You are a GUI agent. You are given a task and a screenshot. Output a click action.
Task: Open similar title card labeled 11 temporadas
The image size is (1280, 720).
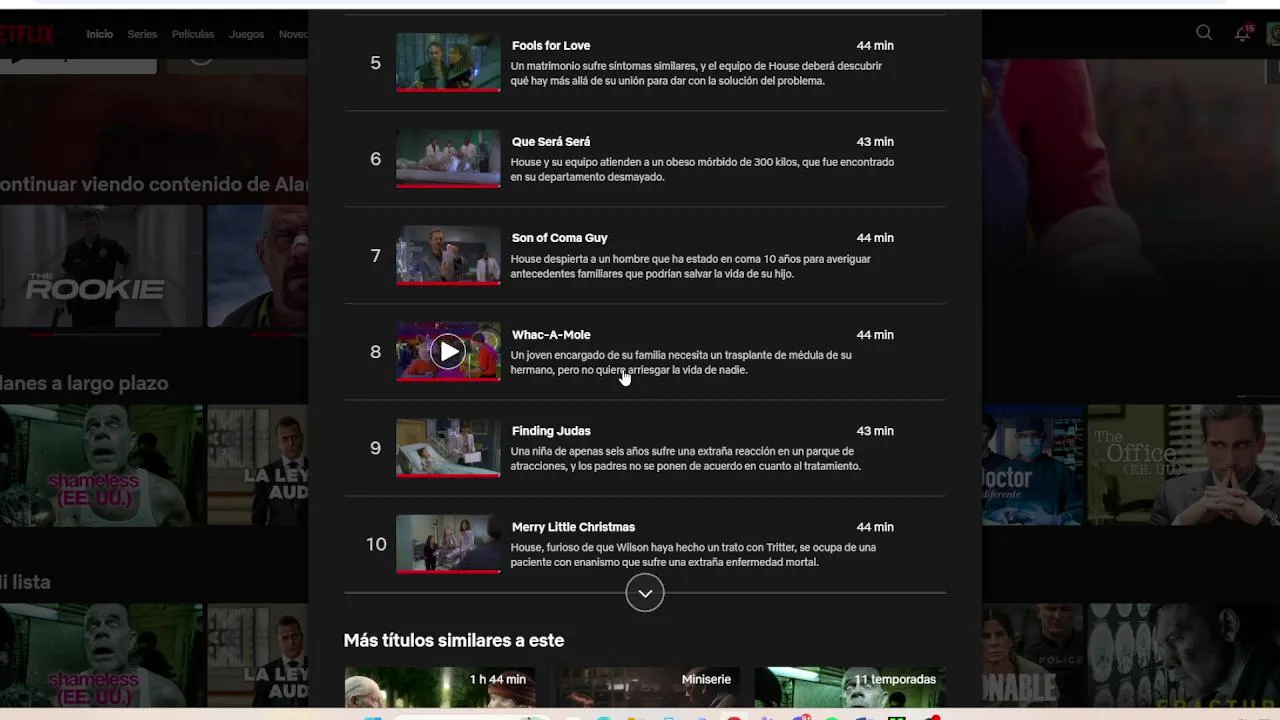(x=850, y=687)
